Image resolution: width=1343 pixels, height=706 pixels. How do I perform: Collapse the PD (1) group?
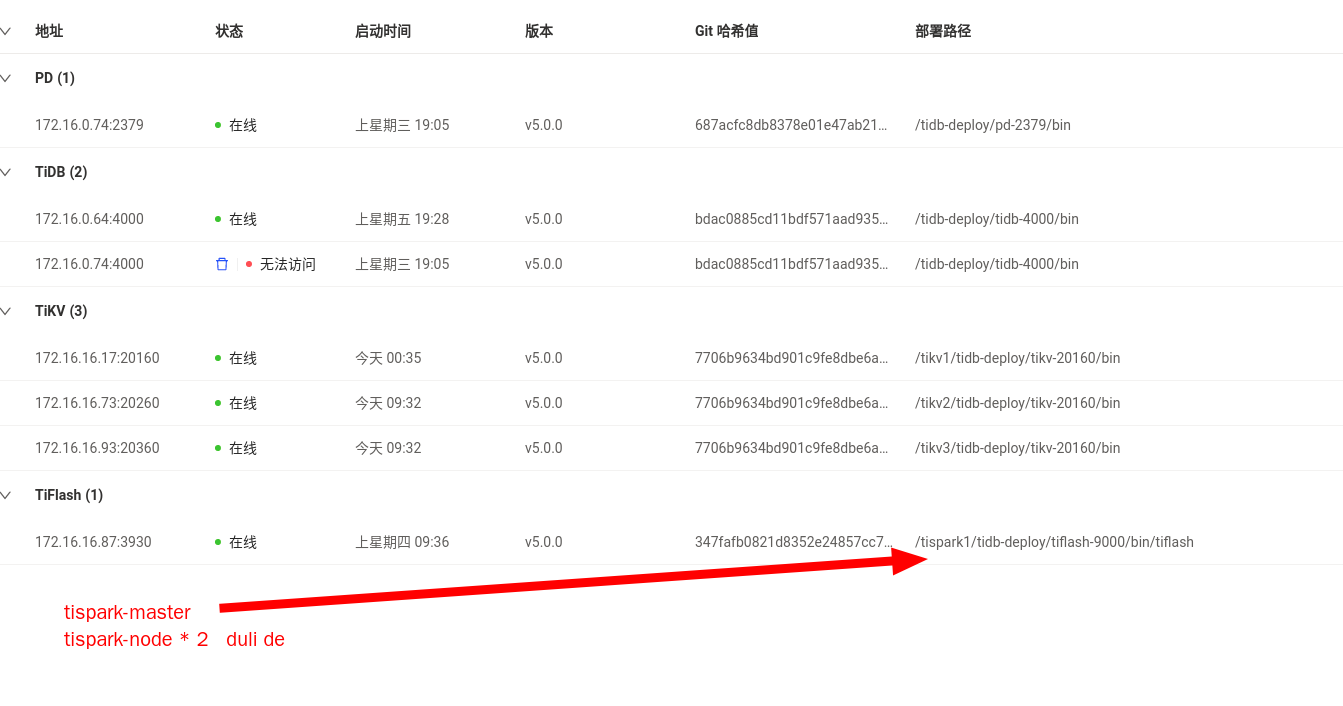5,78
